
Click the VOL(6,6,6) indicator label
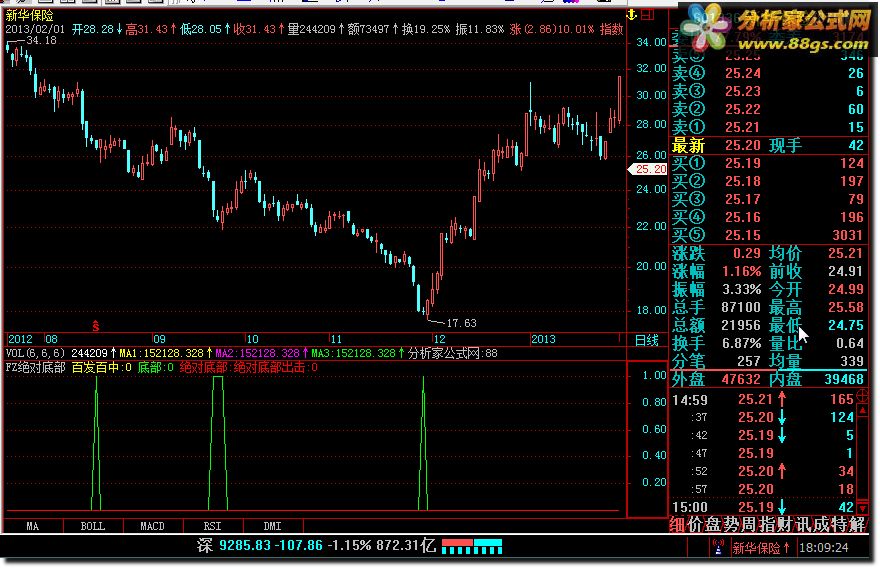(35, 353)
